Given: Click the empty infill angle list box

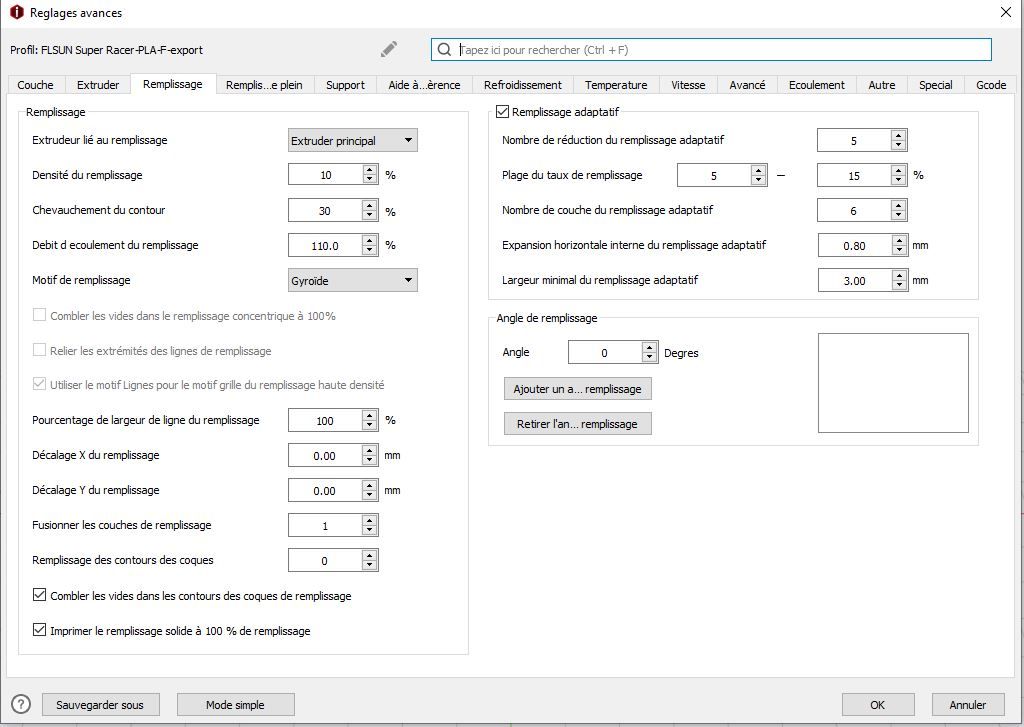Looking at the screenshot, I should tap(893, 383).
